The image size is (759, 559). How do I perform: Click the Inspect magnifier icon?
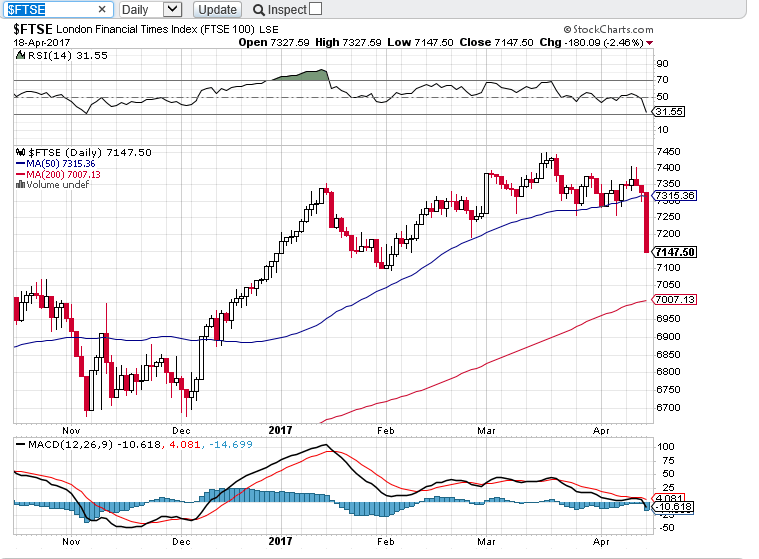click(x=259, y=10)
